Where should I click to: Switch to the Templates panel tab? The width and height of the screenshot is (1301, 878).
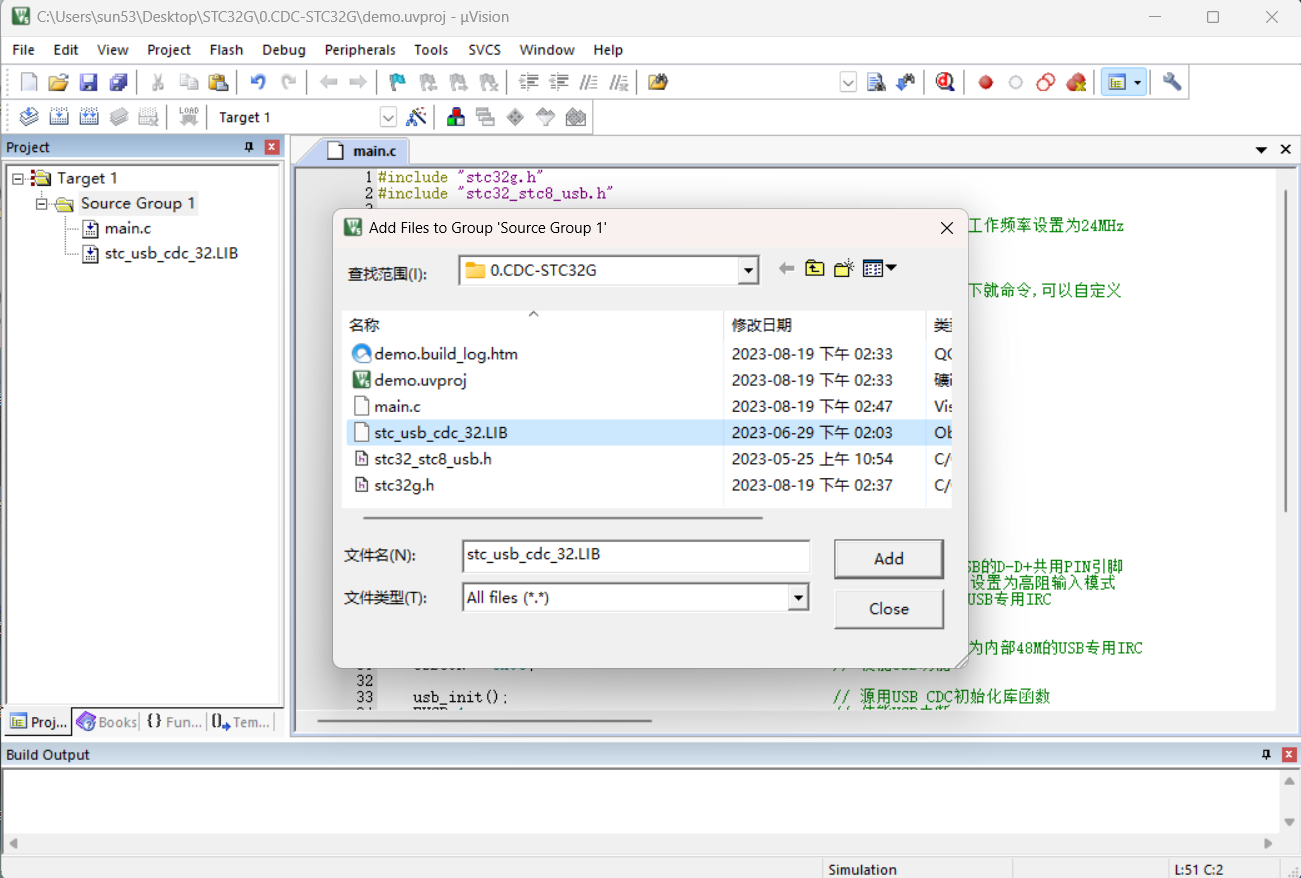pyautogui.click(x=240, y=722)
